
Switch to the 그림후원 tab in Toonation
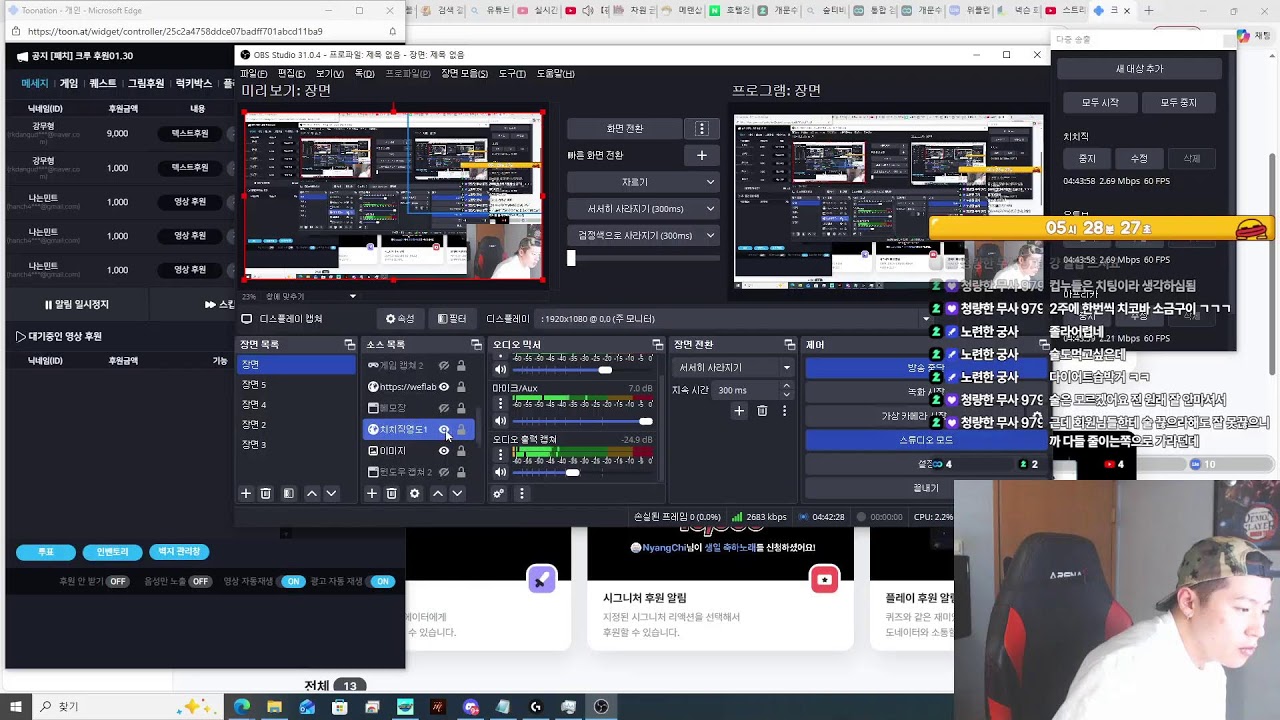(146, 84)
